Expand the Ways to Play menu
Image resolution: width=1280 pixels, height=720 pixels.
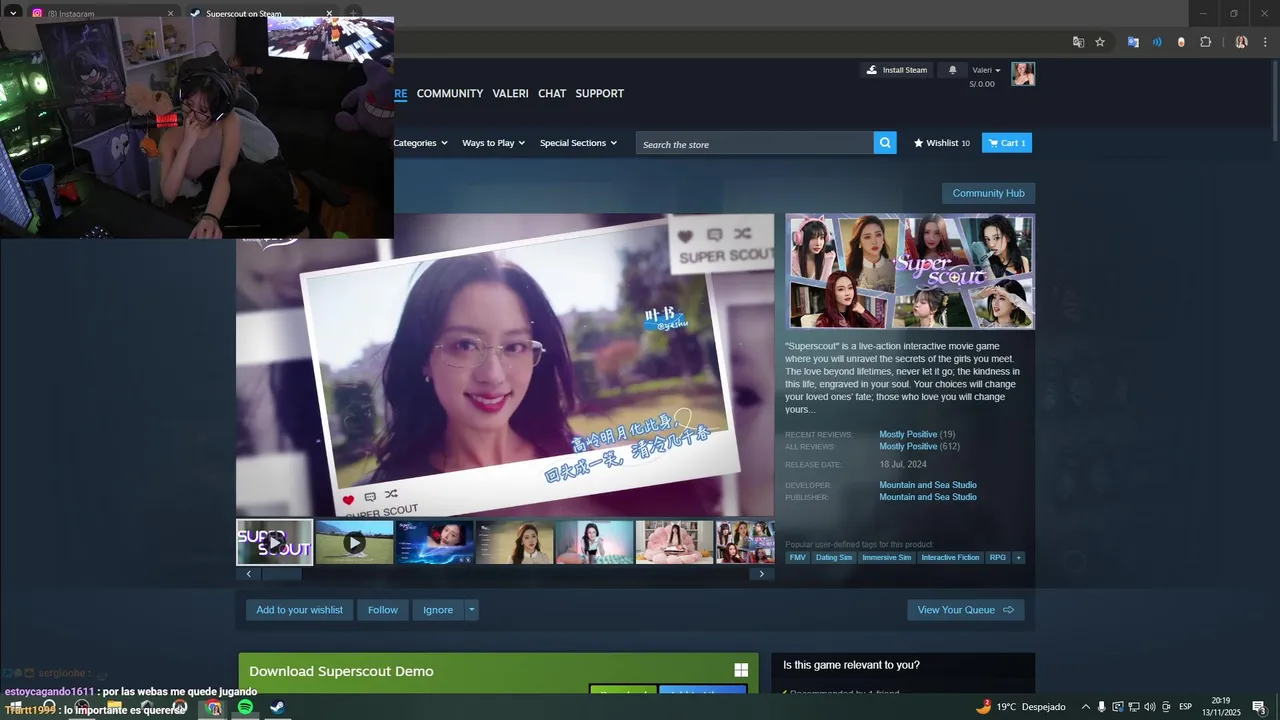point(493,143)
